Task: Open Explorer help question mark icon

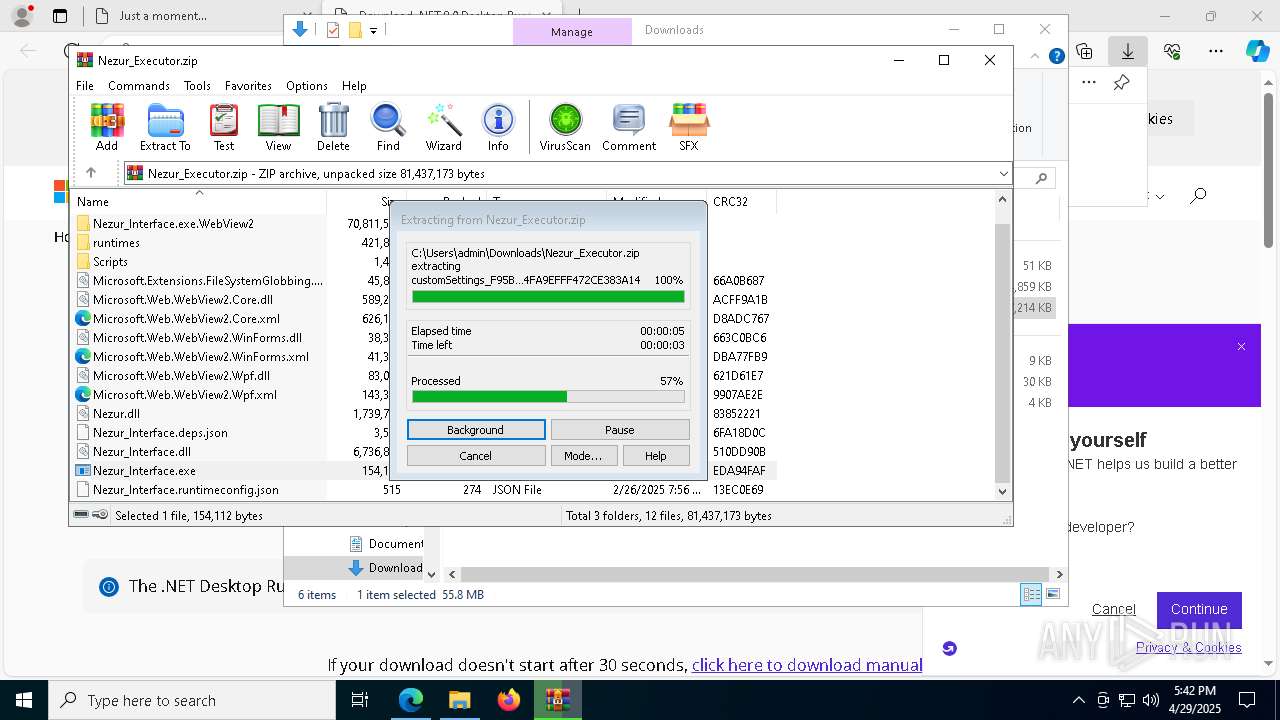Action: point(1056,56)
